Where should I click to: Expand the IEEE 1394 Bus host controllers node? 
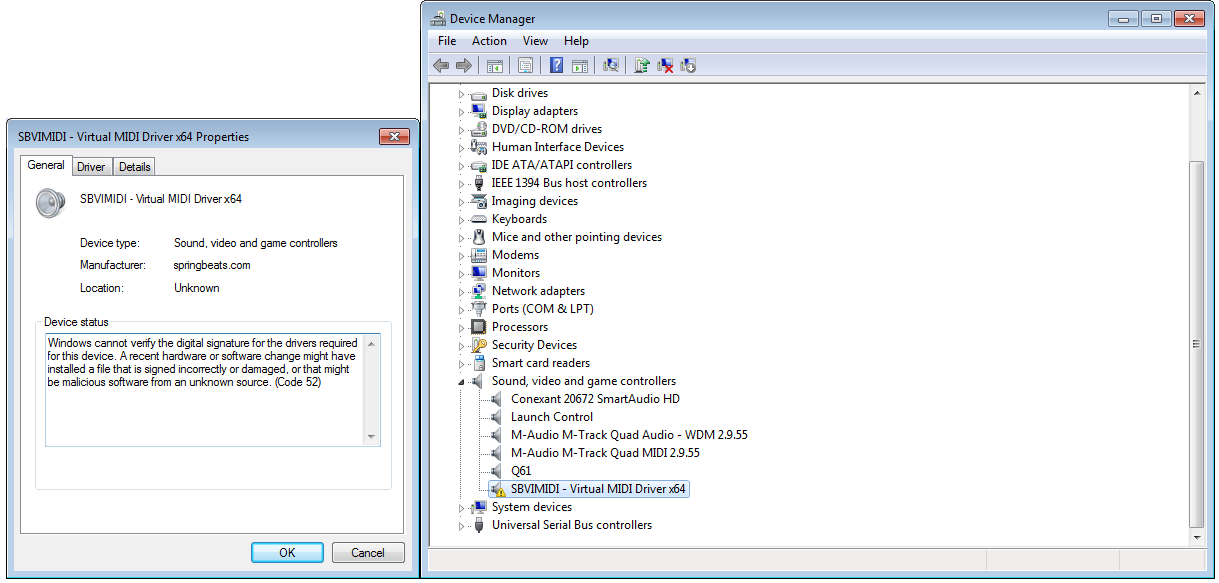click(462, 184)
